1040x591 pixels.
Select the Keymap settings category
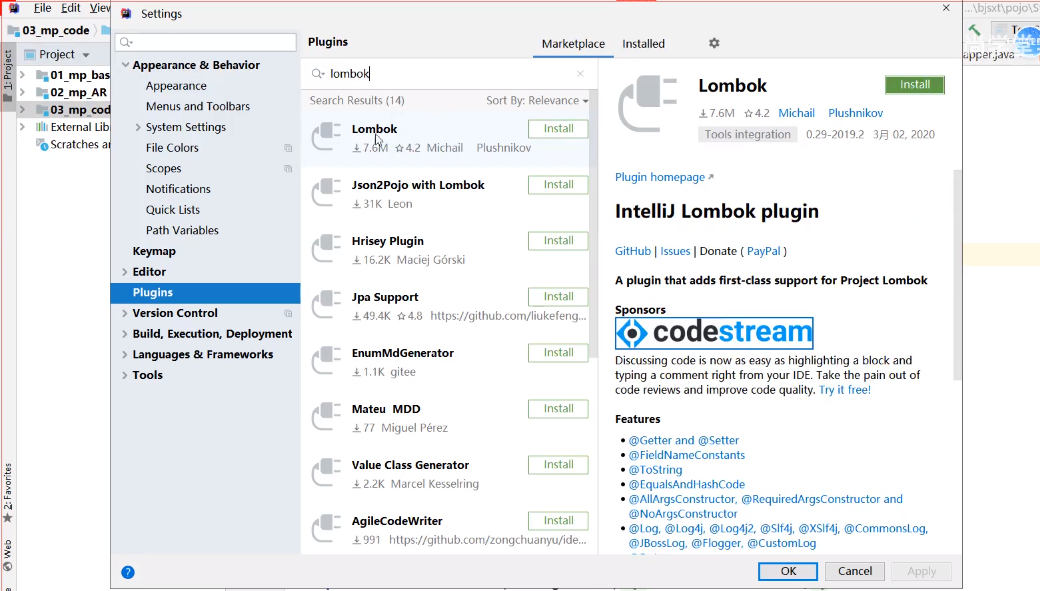(x=154, y=251)
